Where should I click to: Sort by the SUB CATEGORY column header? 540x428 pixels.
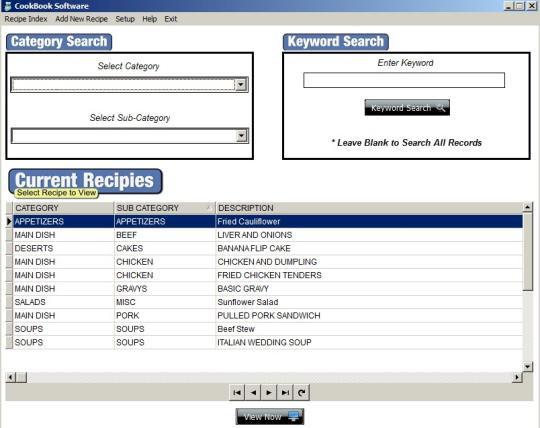[x=164, y=208]
